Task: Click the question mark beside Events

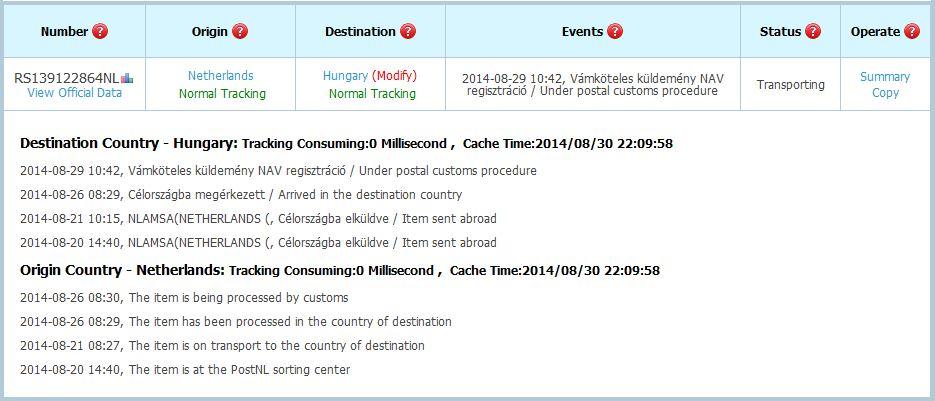Action: pos(615,31)
